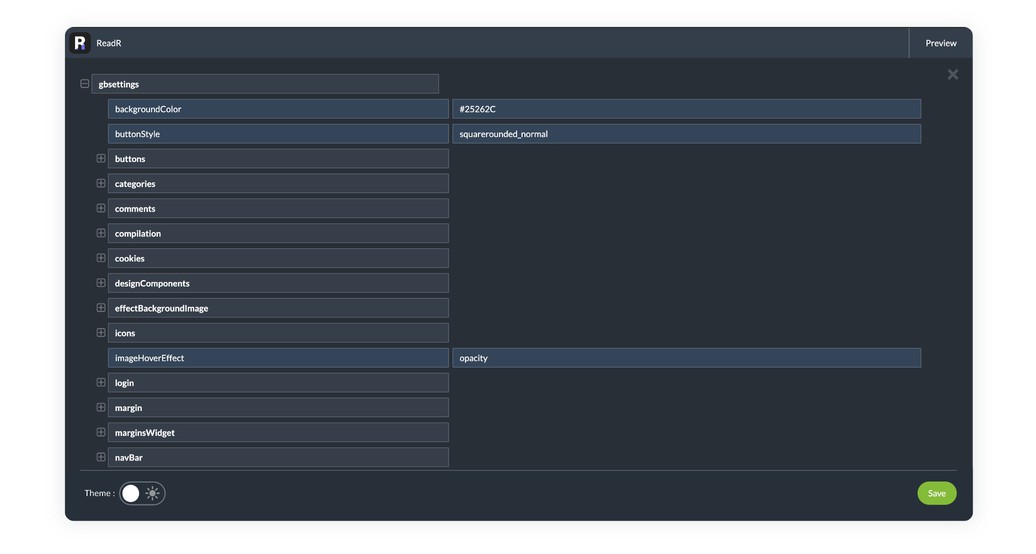This screenshot has height=554, width=1036.
Task: Expand designComponents with plus icon
Action: [x=101, y=283]
